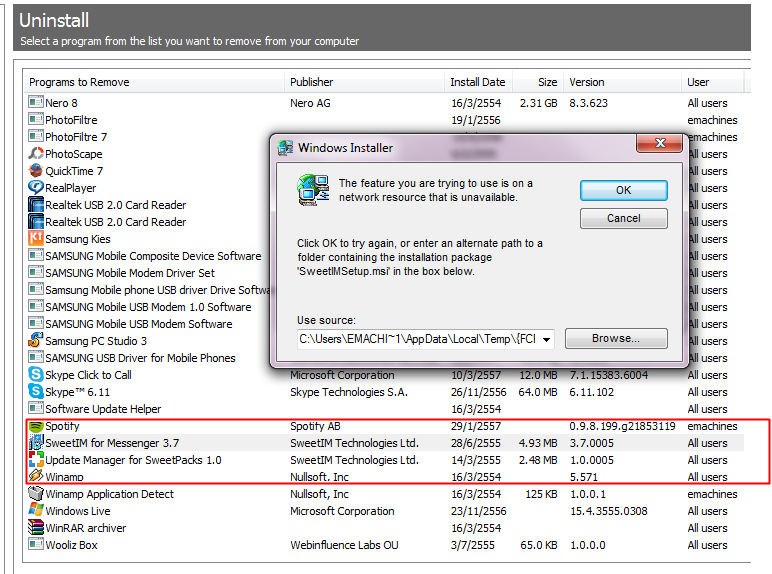Image resolution: width=772 pixels, height=574 pixels.
Task: Sort by Install Date column header
Action: click(479, 82)
